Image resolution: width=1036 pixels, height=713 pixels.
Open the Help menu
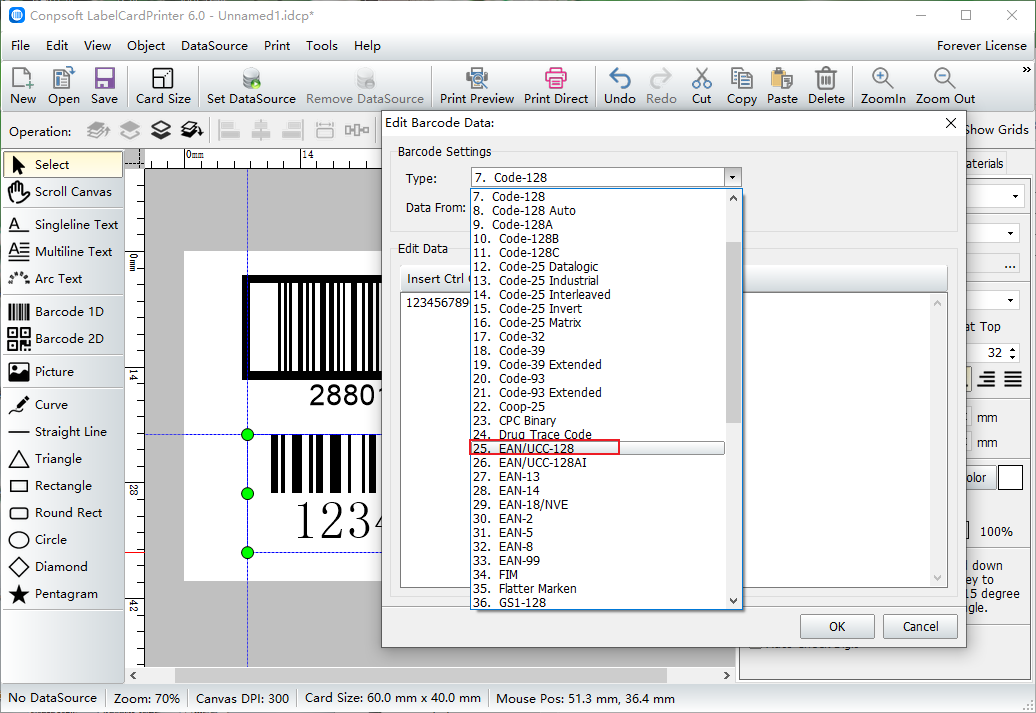pos(367,46)
